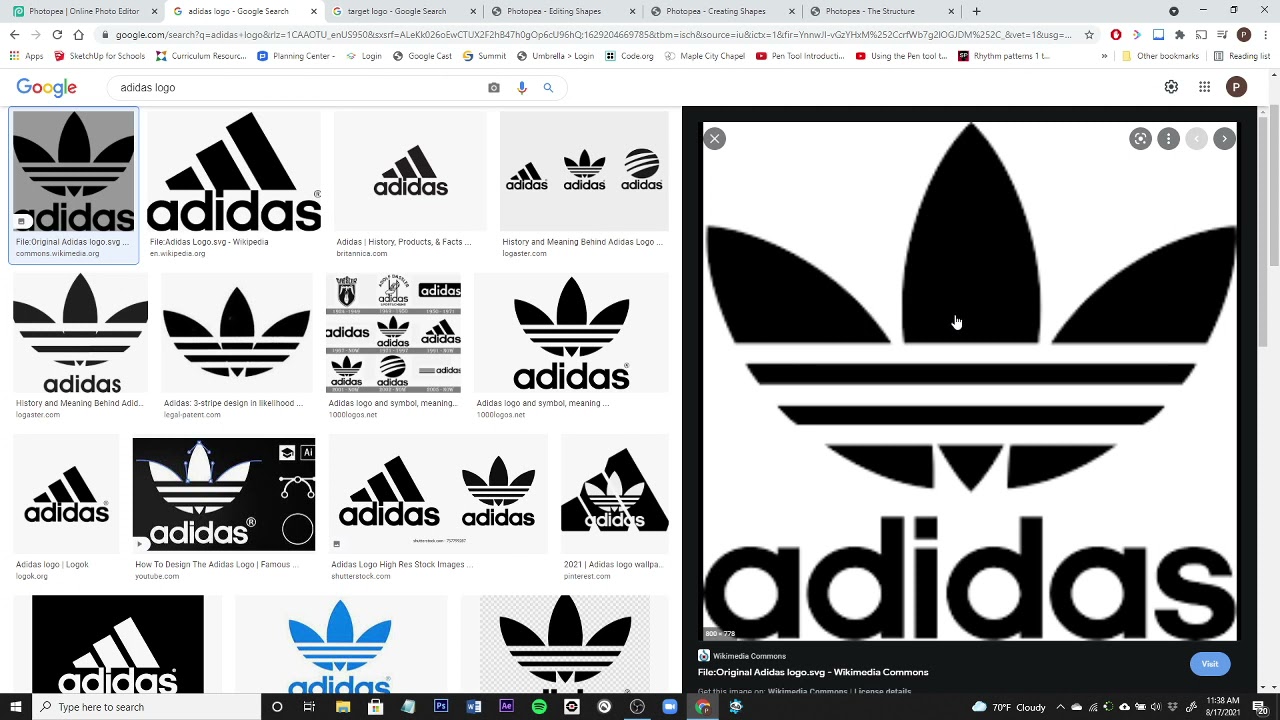This screenshot has width=1280, height=720.
Task: Launch After Effects from the taskbar
Action: point(506,707)
